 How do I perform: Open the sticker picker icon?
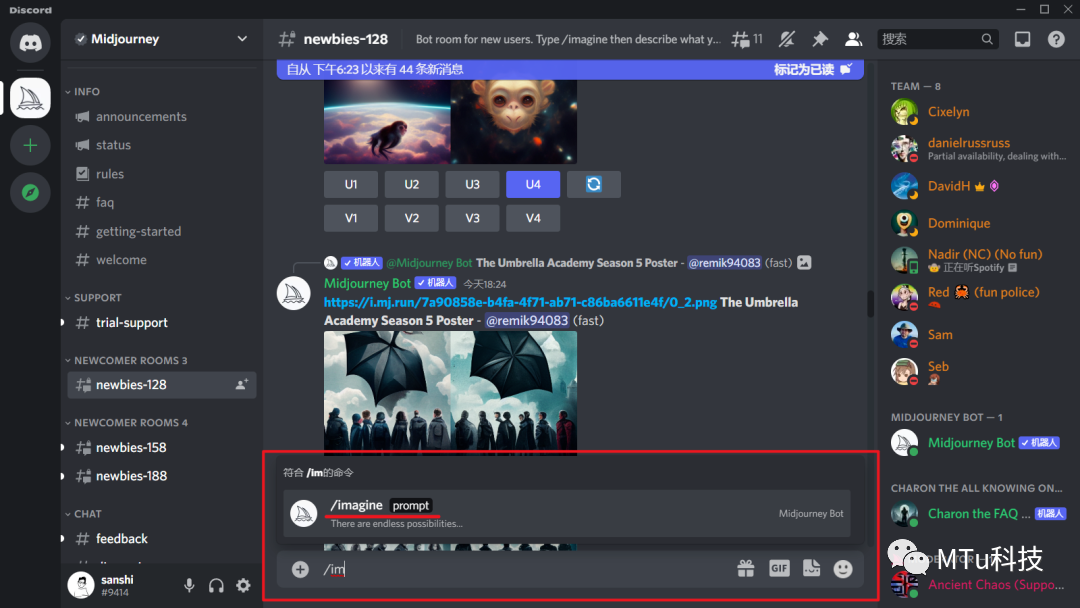pos(811,568)
